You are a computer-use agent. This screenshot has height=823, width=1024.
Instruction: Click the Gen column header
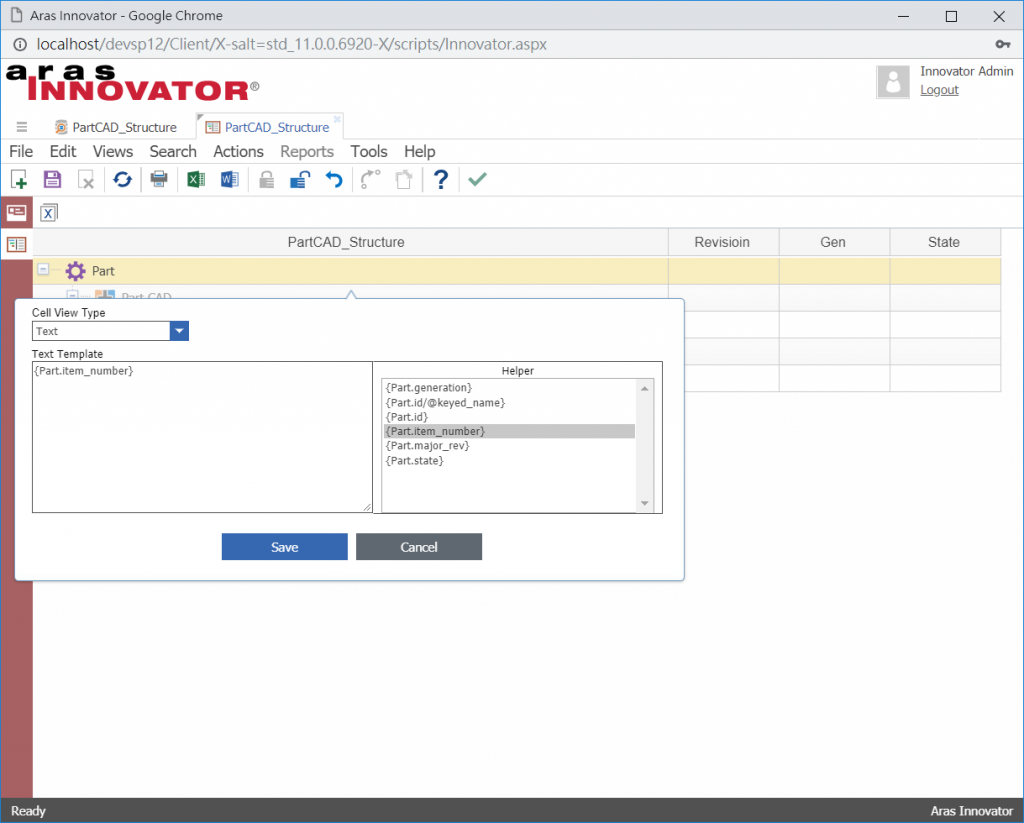tap(834, 242)
